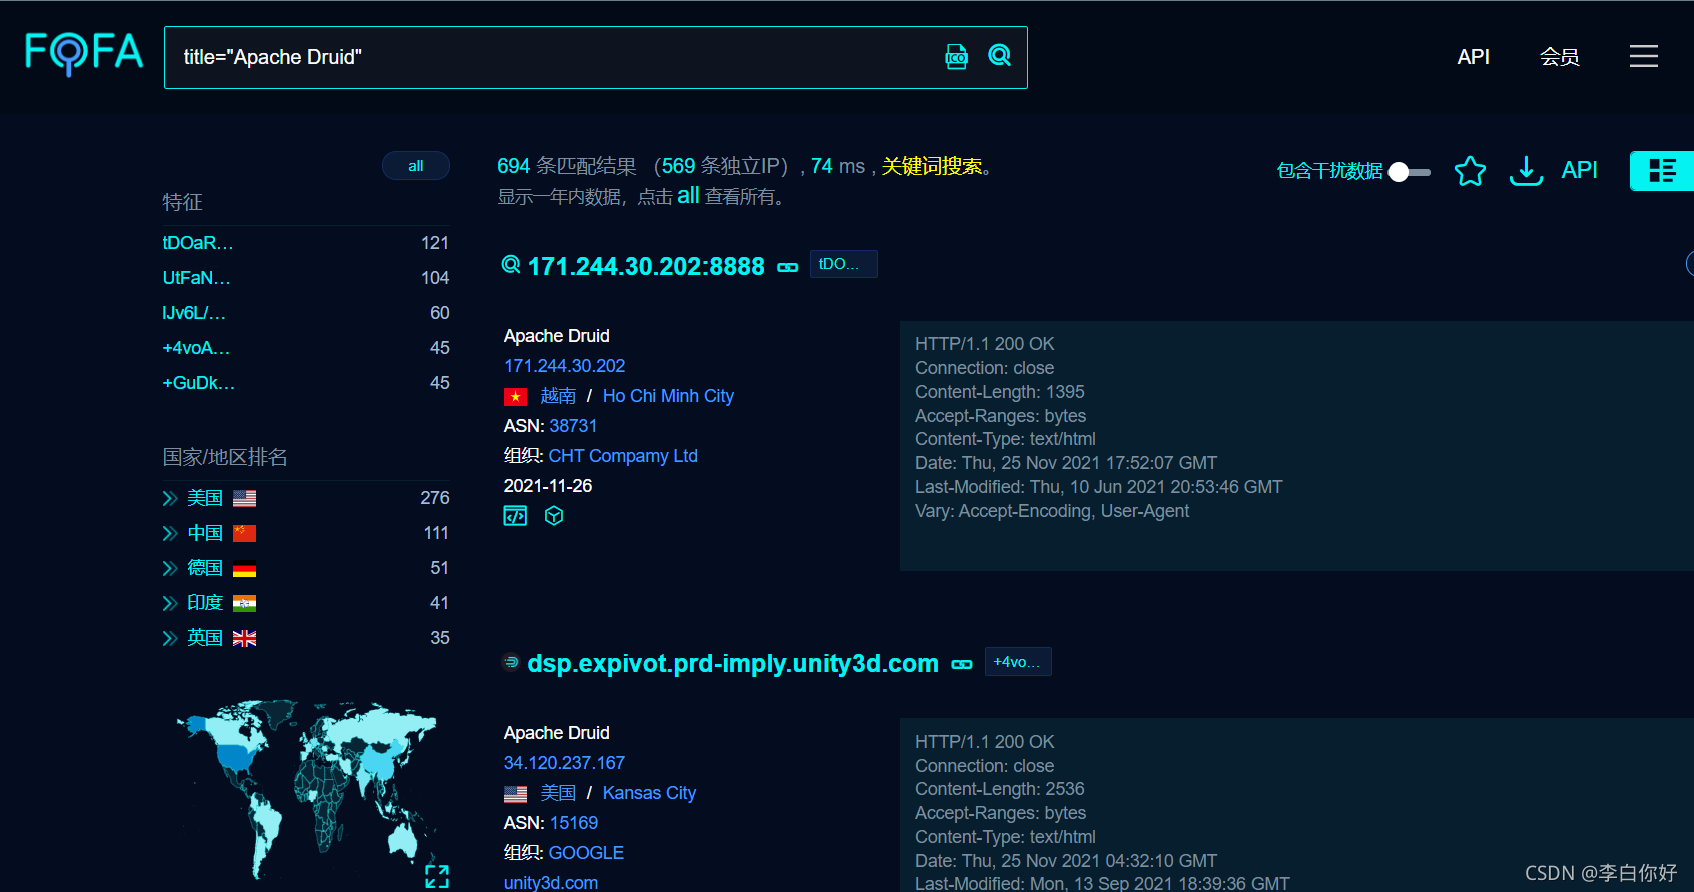Click the 关键词搜索 text
Screen dimensions: 1694x892
tap(932, 166)
